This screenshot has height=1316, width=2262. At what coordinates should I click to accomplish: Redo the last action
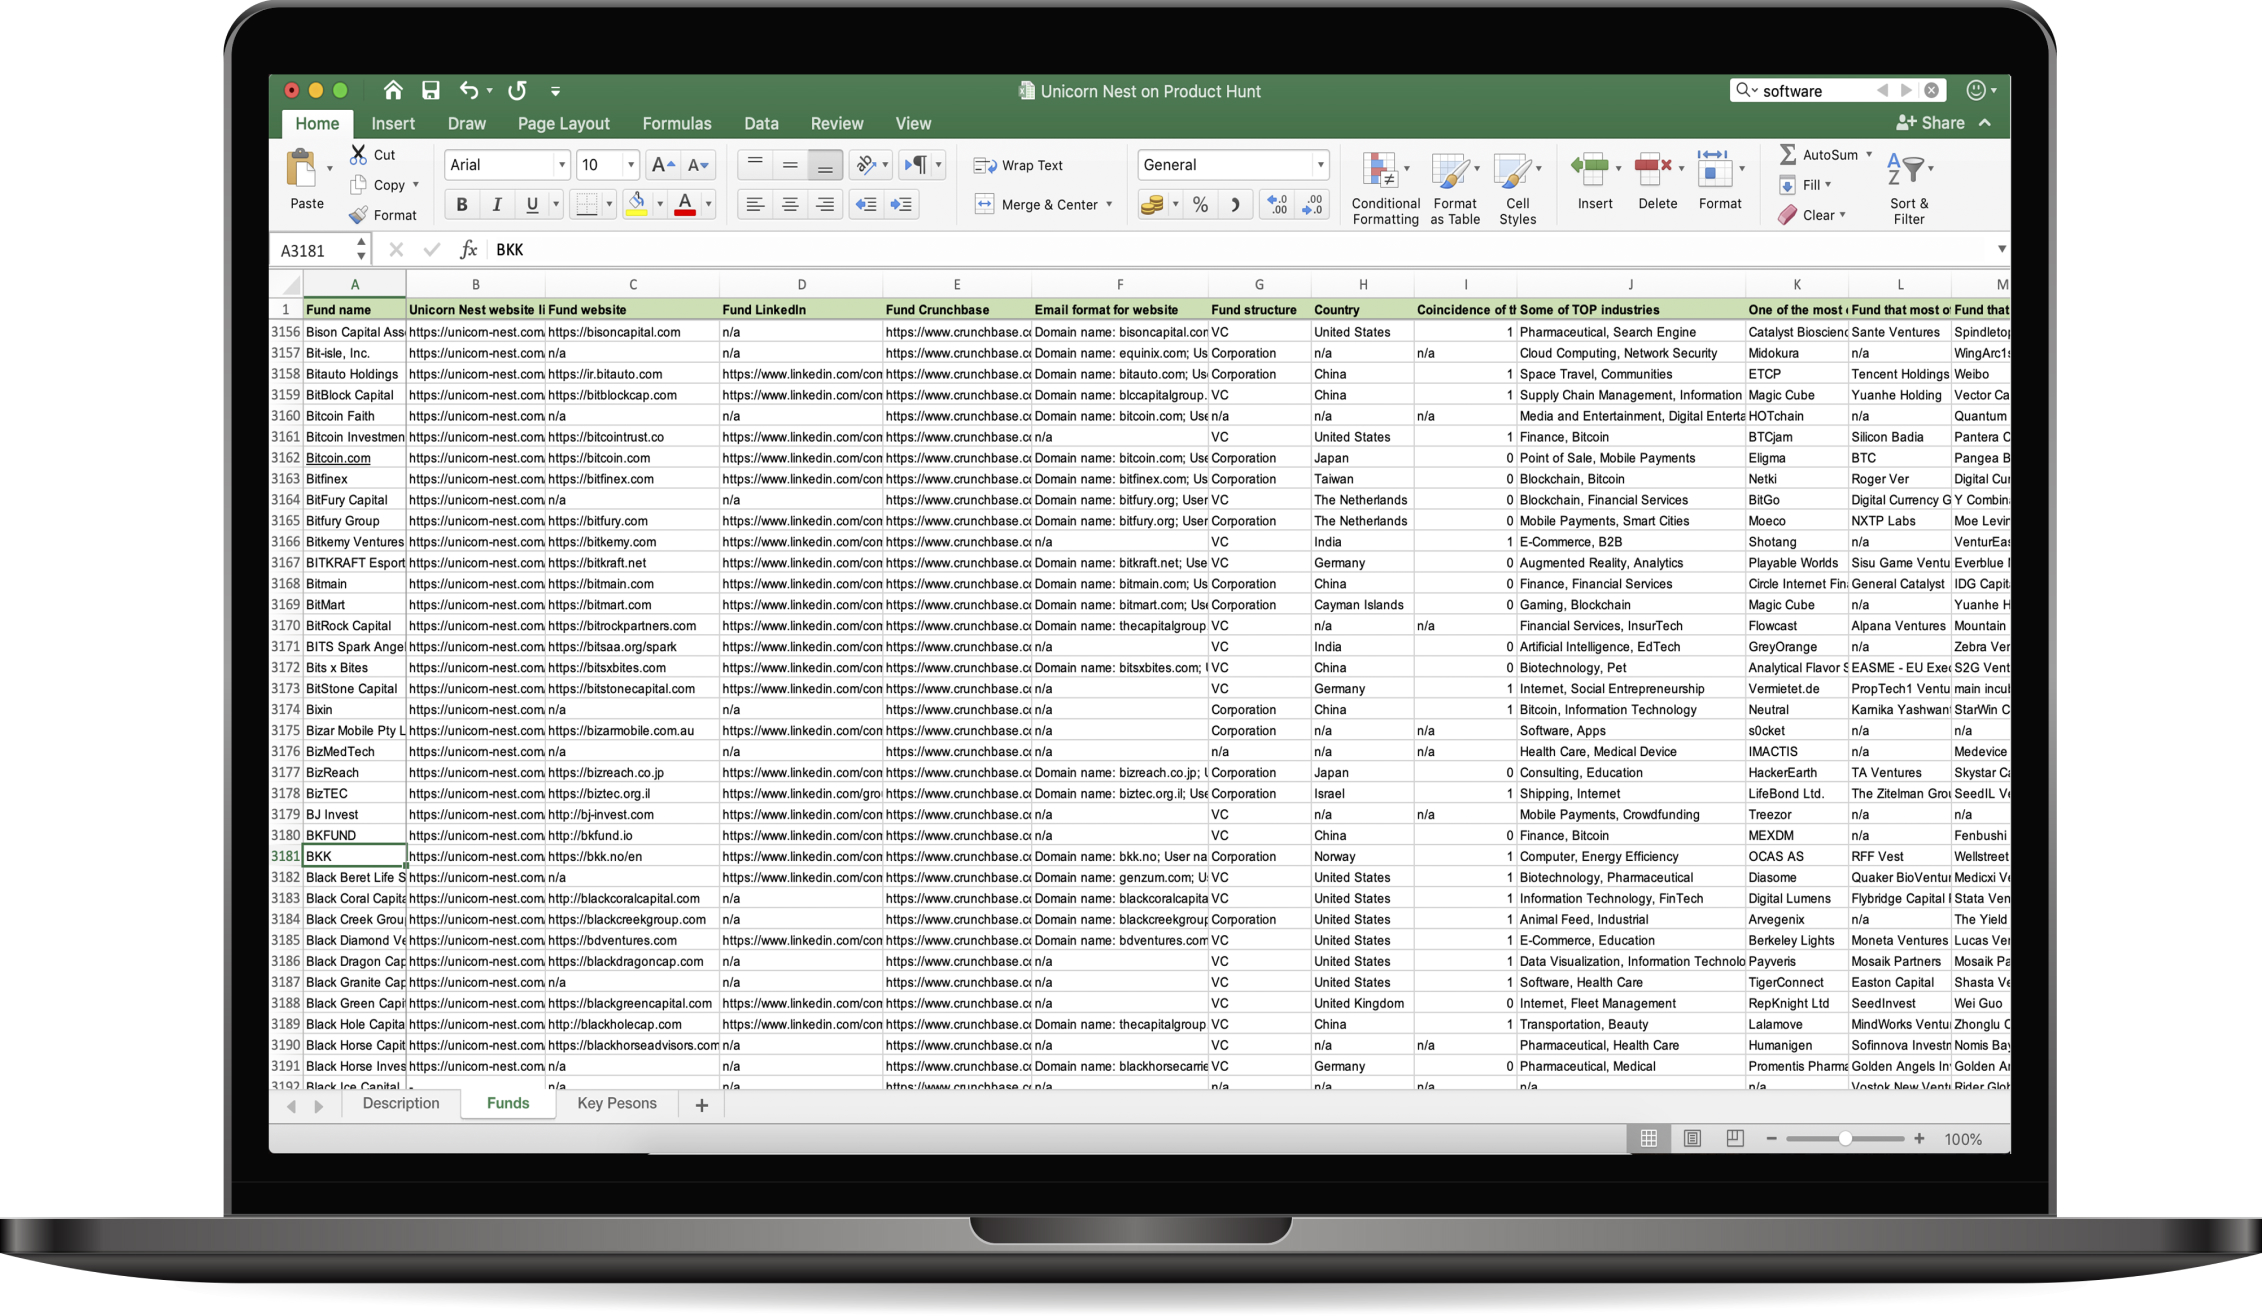[x=517, y=91]
